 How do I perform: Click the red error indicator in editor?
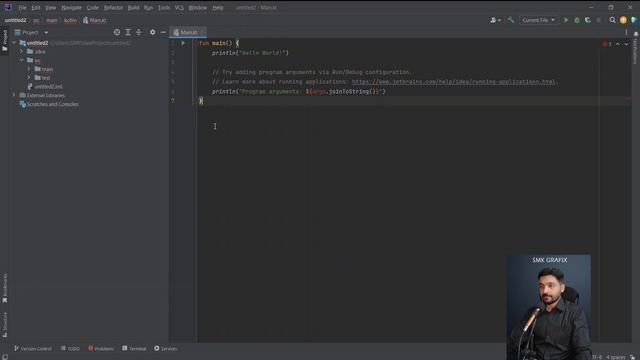click(x=607, y=44)
